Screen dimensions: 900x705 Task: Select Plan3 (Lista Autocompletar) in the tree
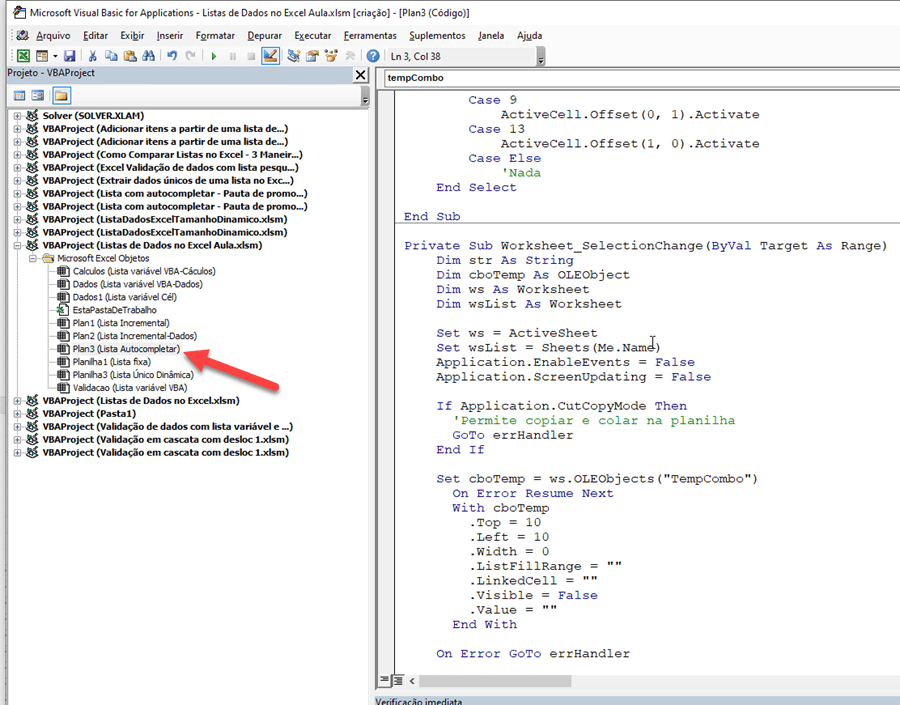(x=126, y=349)
